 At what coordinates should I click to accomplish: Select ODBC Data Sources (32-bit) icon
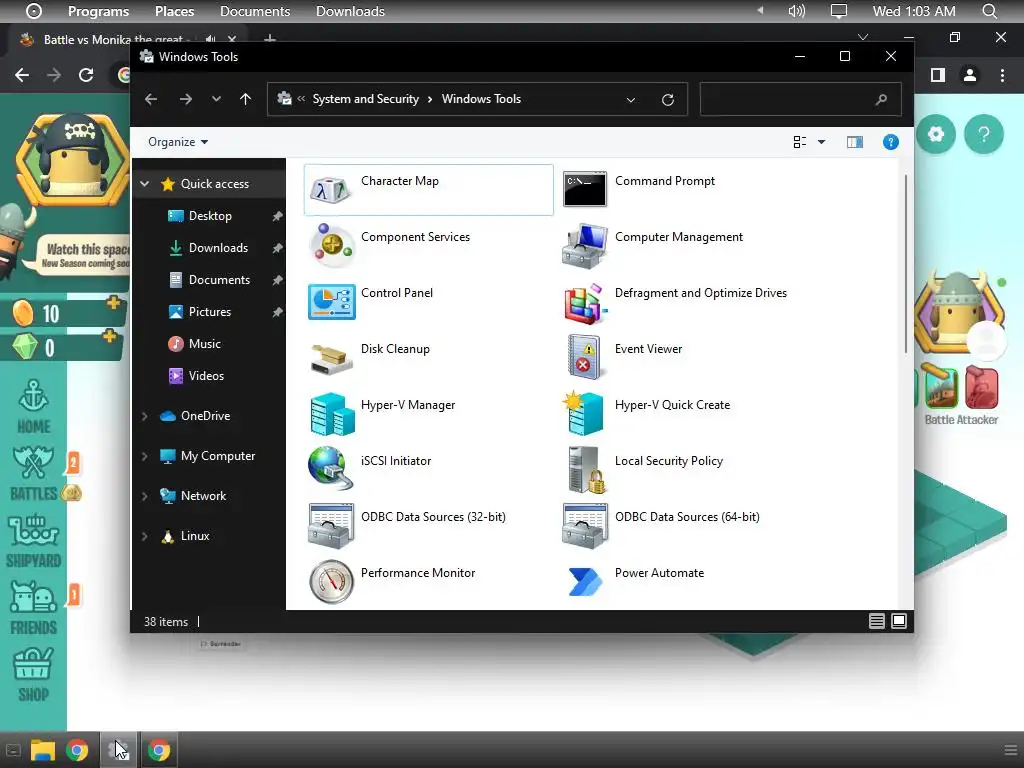[331, 525]
